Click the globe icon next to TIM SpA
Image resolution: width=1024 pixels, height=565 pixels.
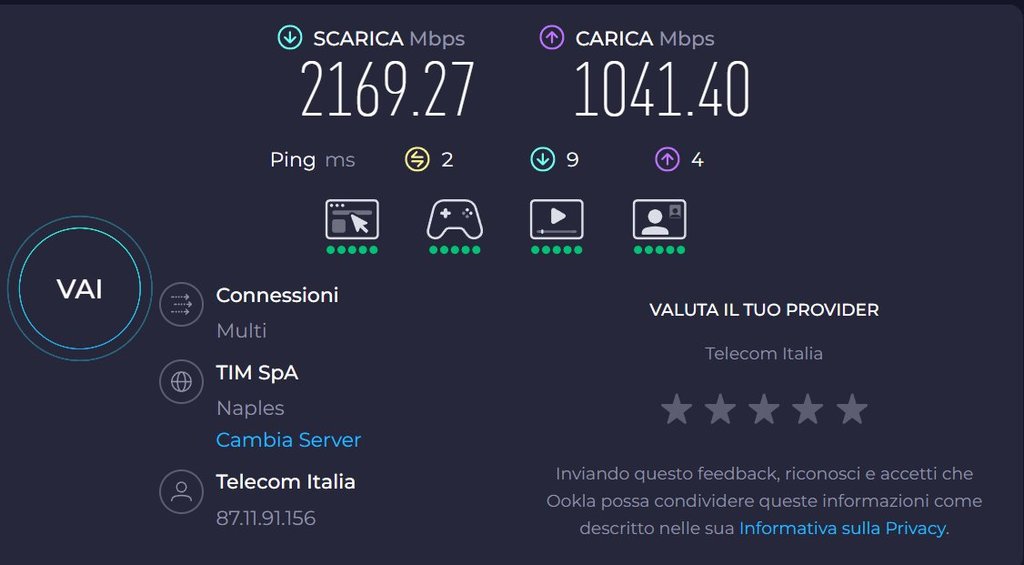coord(181,381)
